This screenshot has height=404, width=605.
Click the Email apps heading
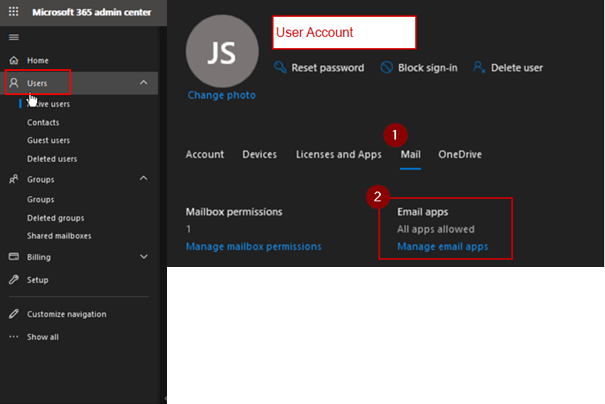point(423,212)
